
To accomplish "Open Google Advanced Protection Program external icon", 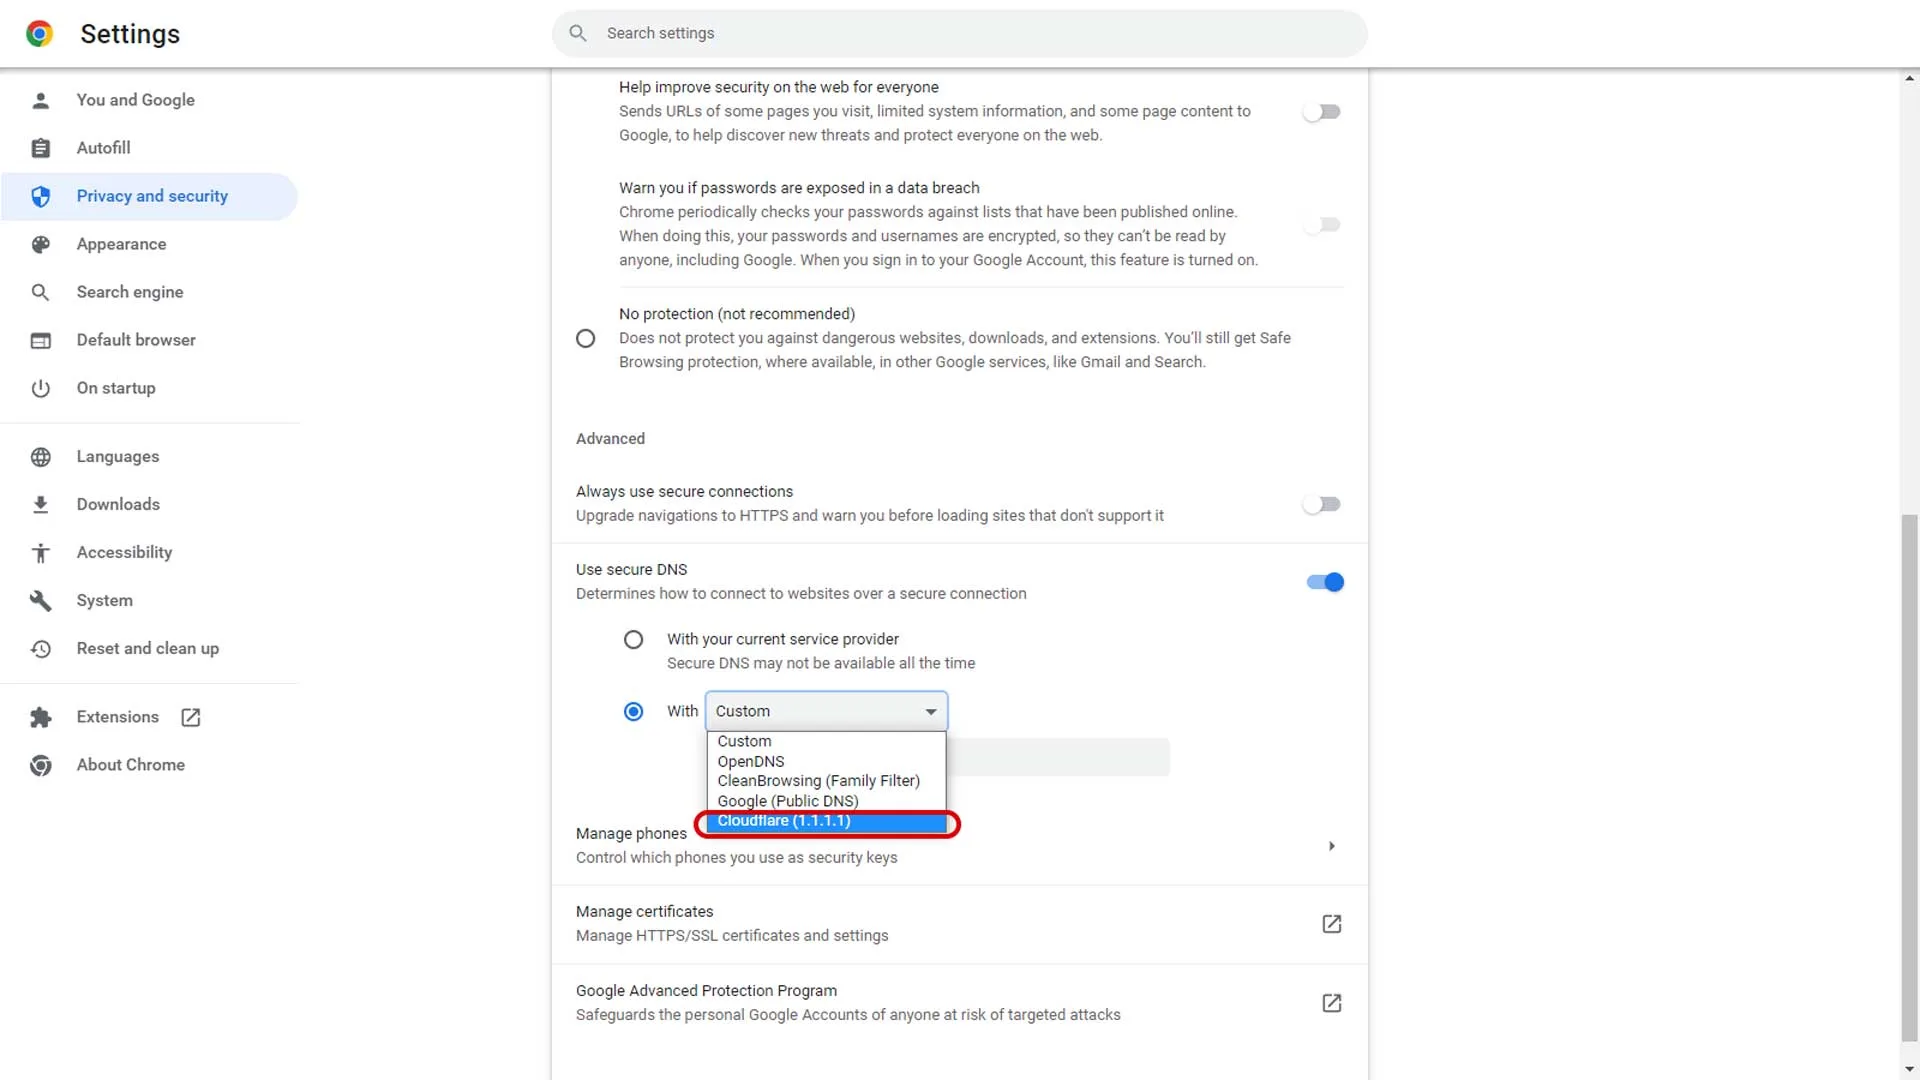I will tap(1332, 1003).
